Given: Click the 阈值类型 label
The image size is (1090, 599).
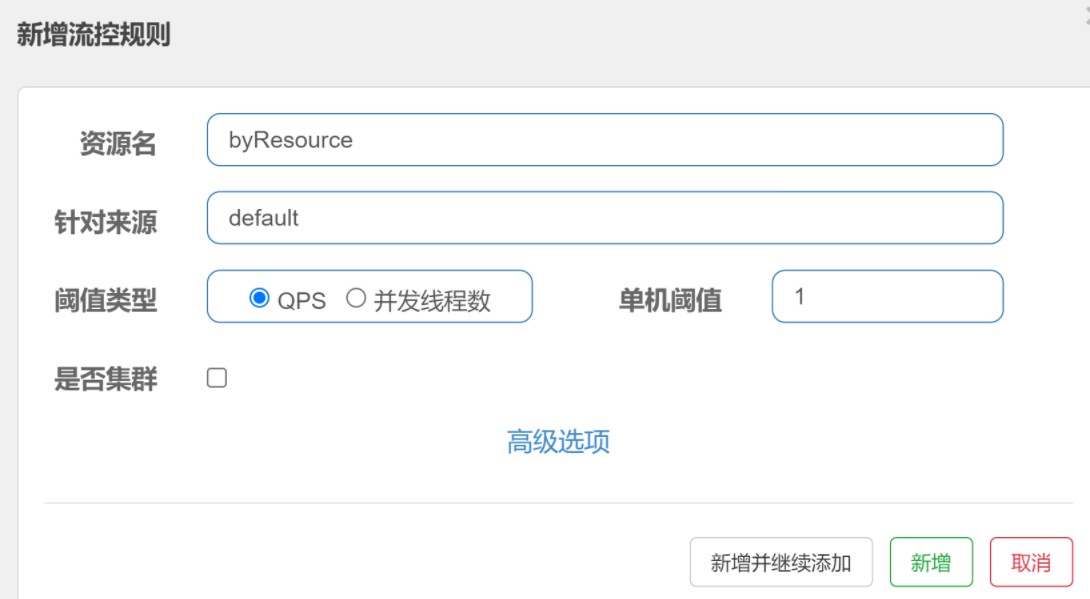Looking at the screenshot, I should (106, 301).
